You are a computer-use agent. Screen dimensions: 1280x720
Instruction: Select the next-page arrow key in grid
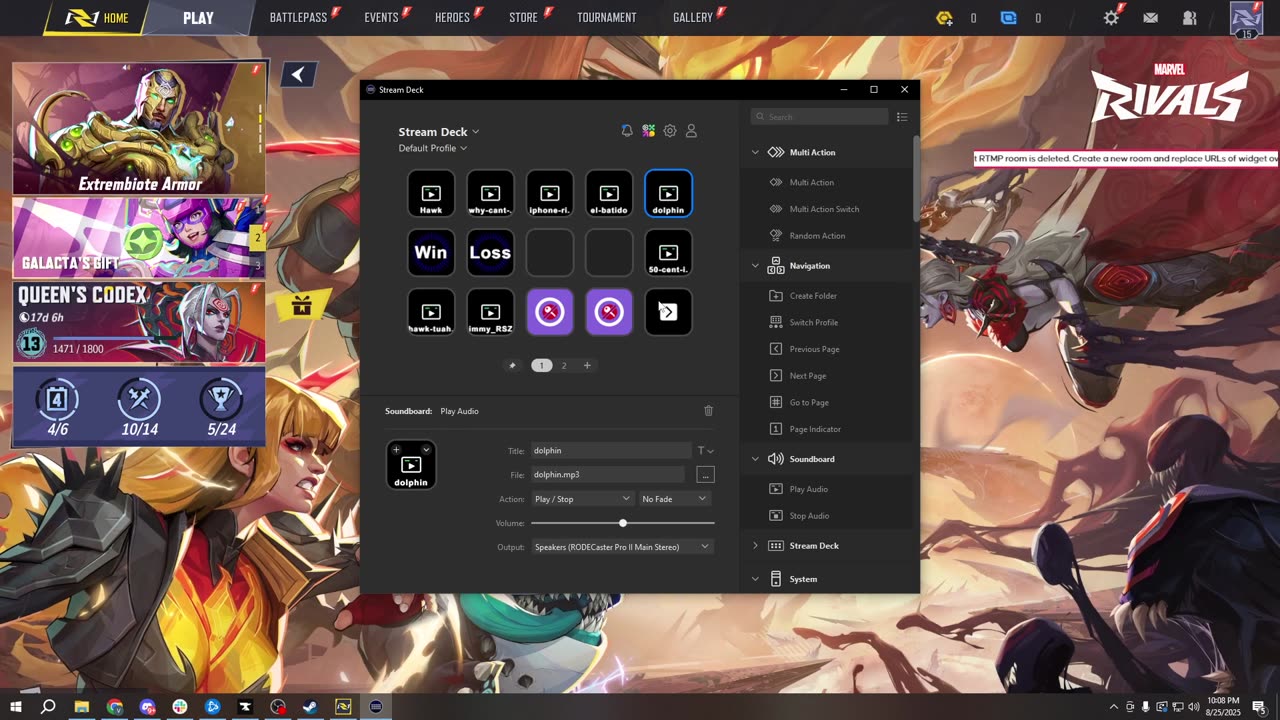[668, 312]
